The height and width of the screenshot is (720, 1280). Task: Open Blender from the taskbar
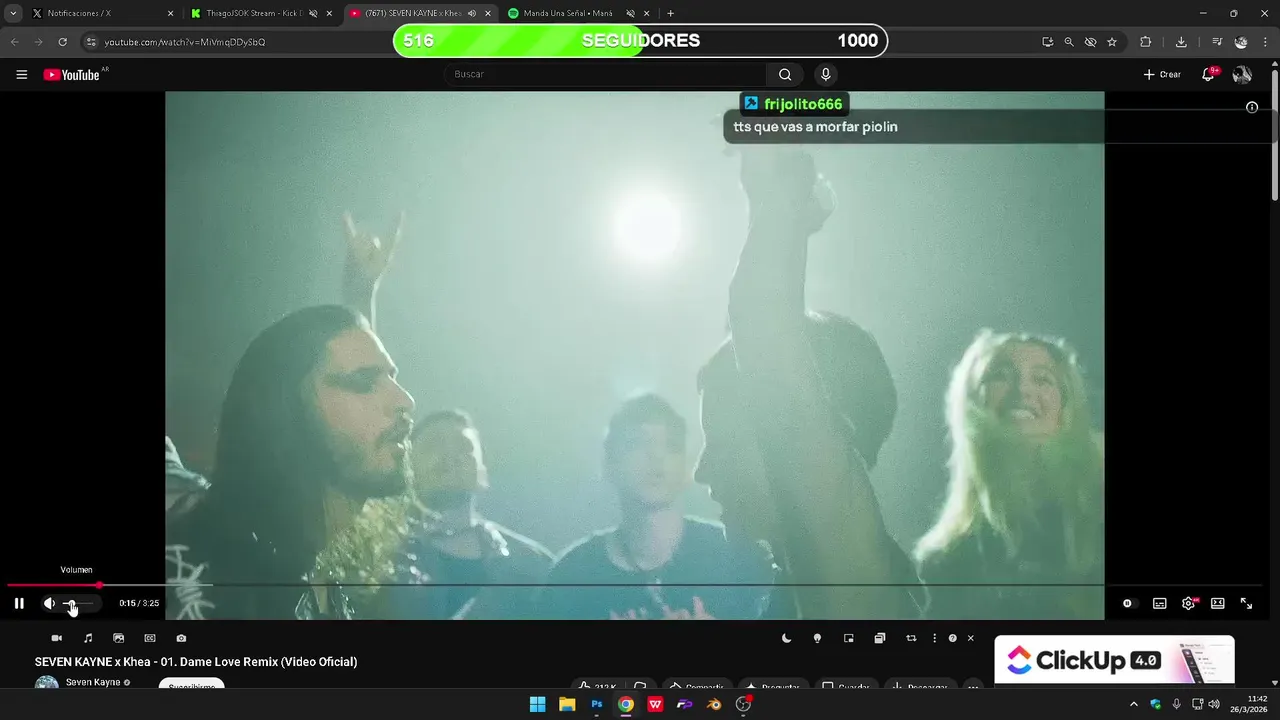(714, 704)
